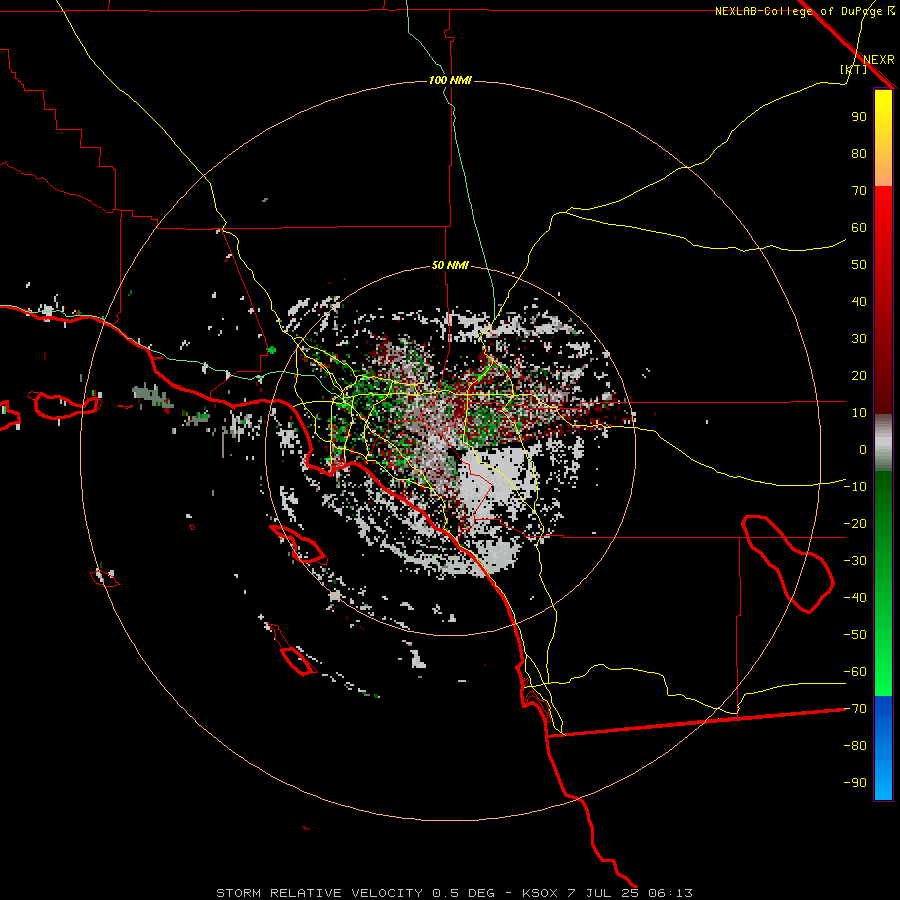Image resolution: width=900 pixels, height=900 pixels.
Task: Click the "-30" scale label
Action: 855,561
